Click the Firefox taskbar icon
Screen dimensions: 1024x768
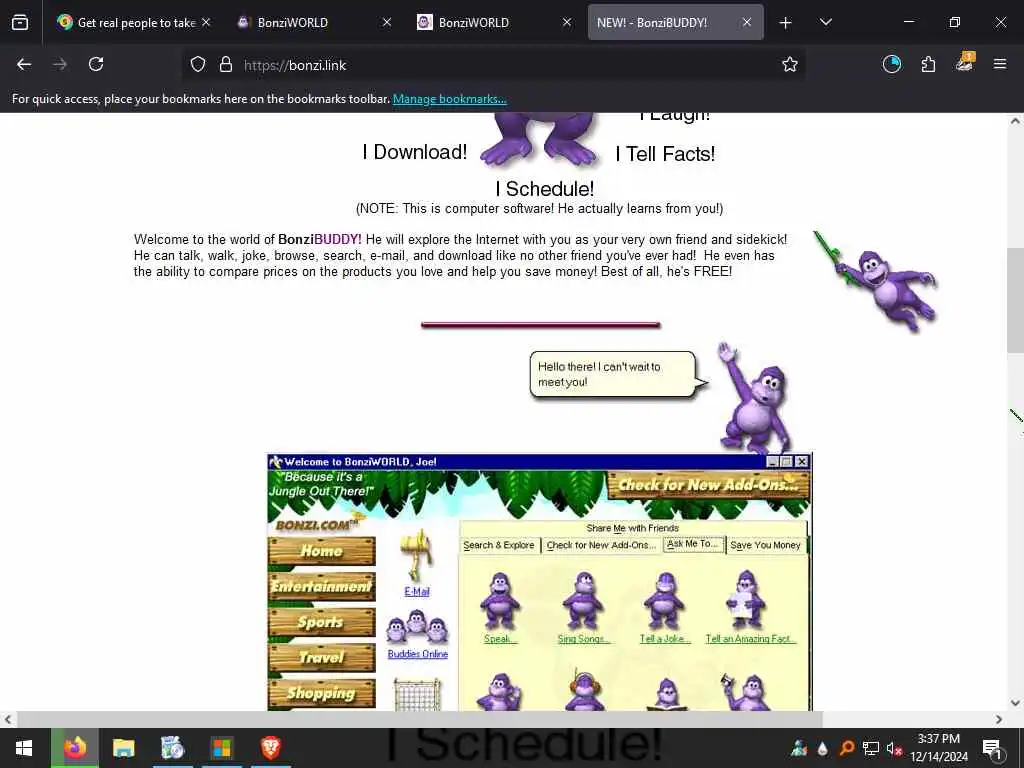tap(74, 748)
